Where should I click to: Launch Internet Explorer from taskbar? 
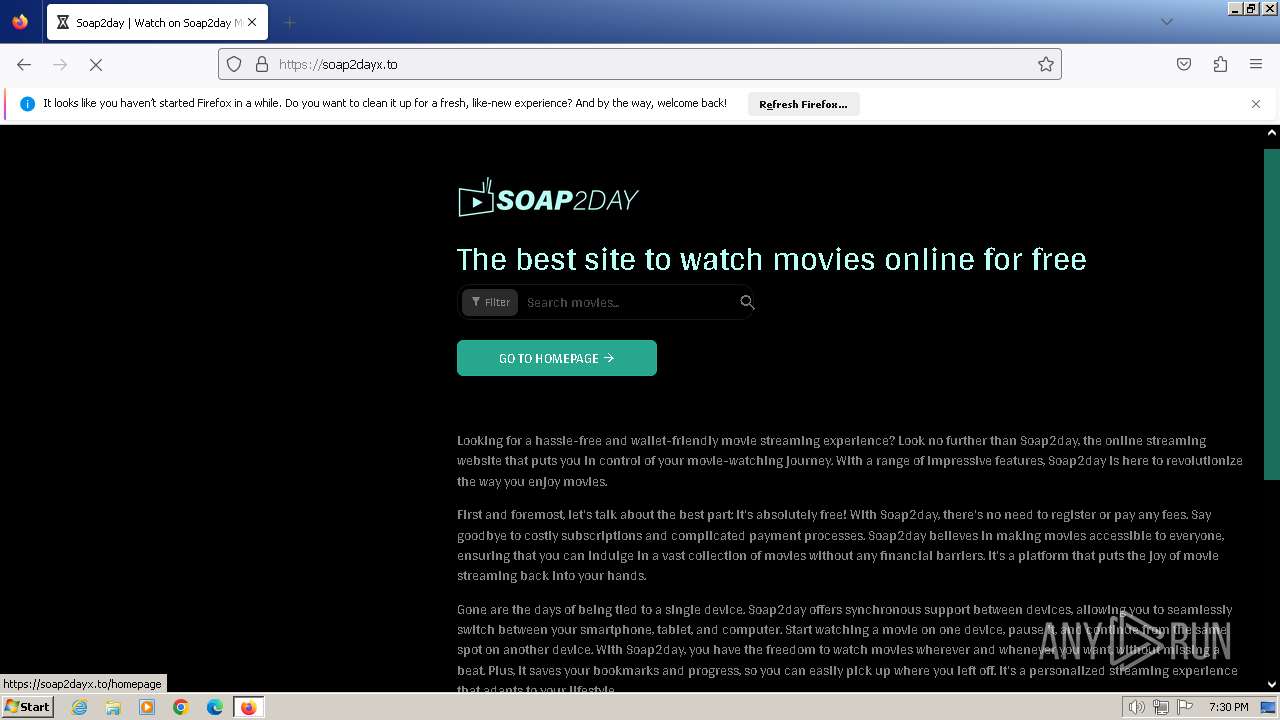(79, 707)
